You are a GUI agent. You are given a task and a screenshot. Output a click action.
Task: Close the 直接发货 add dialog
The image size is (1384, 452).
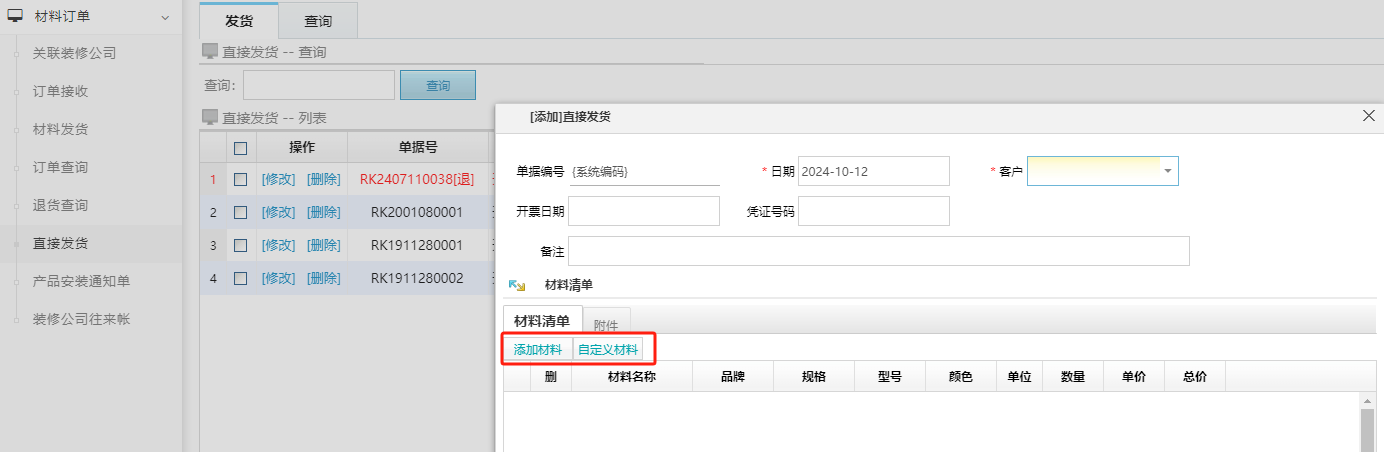[x=1369, y=116]
